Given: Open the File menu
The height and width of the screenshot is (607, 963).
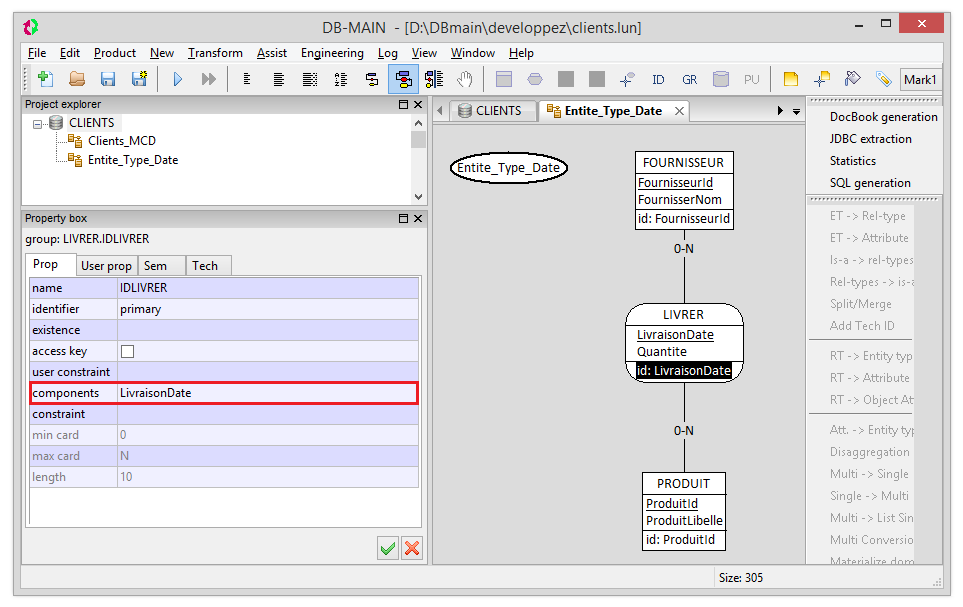Looking at the screenshot, I should coord(37,53).
